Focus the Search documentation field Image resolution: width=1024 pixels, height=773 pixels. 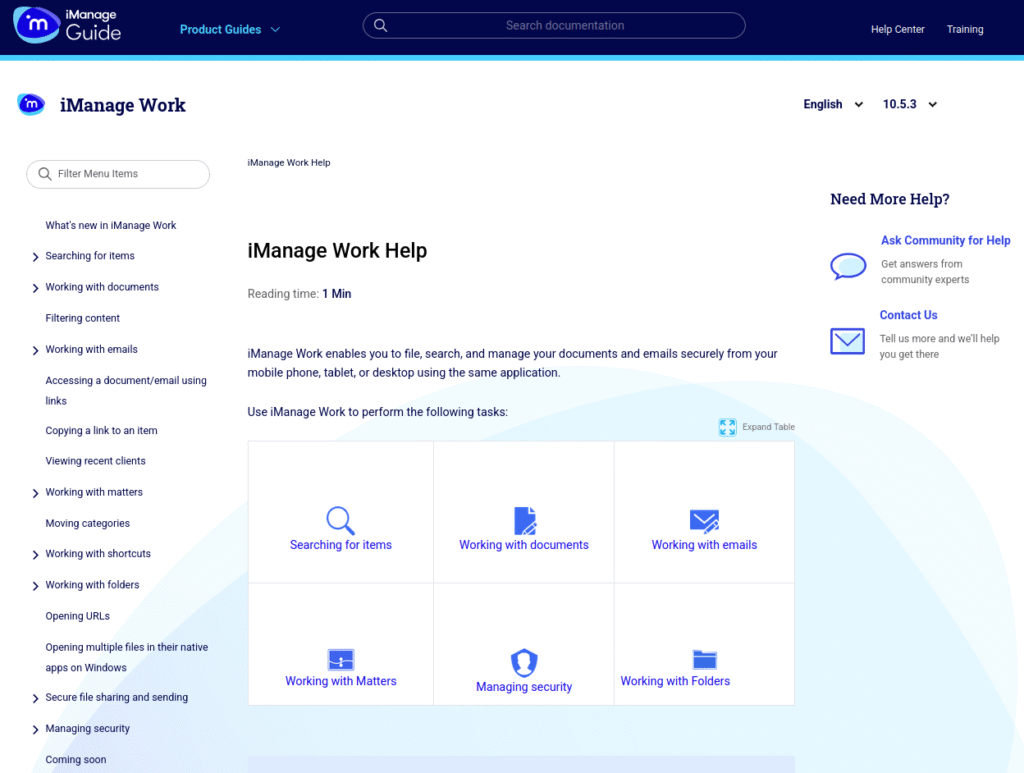(x=554, y=25)
